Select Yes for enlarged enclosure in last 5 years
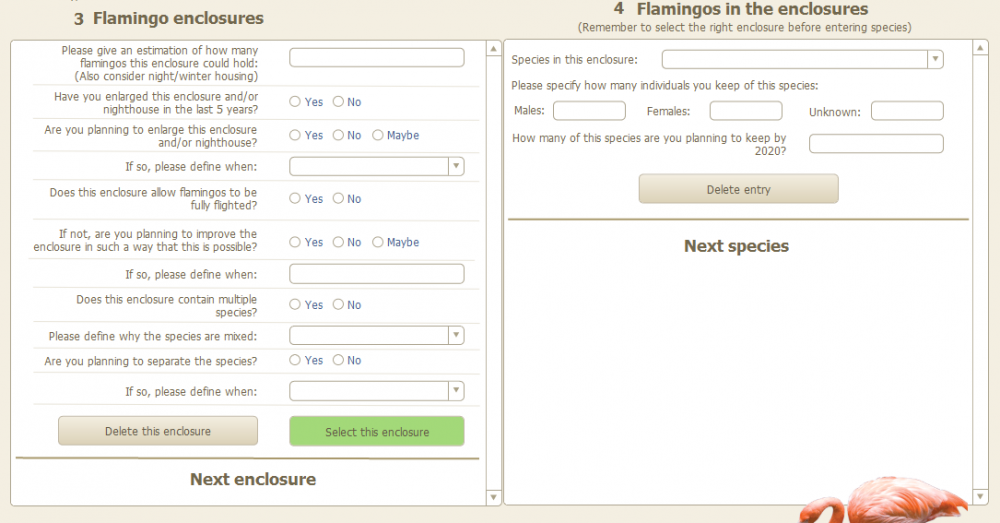The image size is (1000, 523). 295,101
